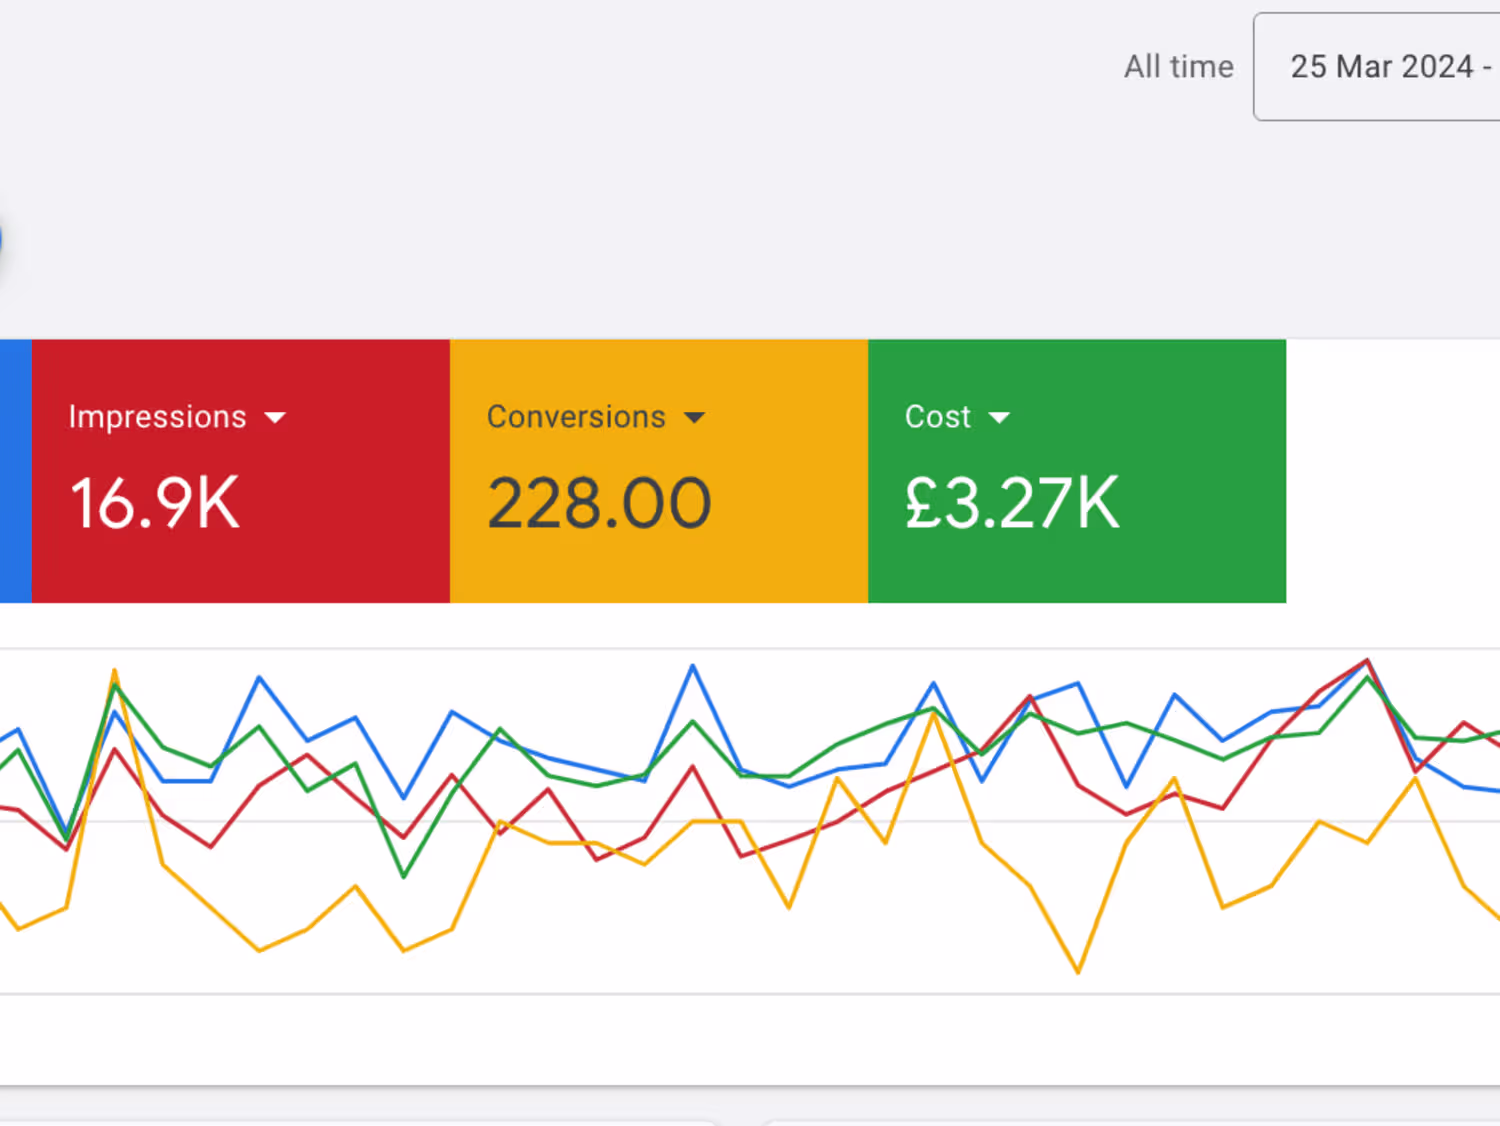Screen dimensions: 1500x1126
Task: Click the Conversions metric label
Action: click(575, 417)
